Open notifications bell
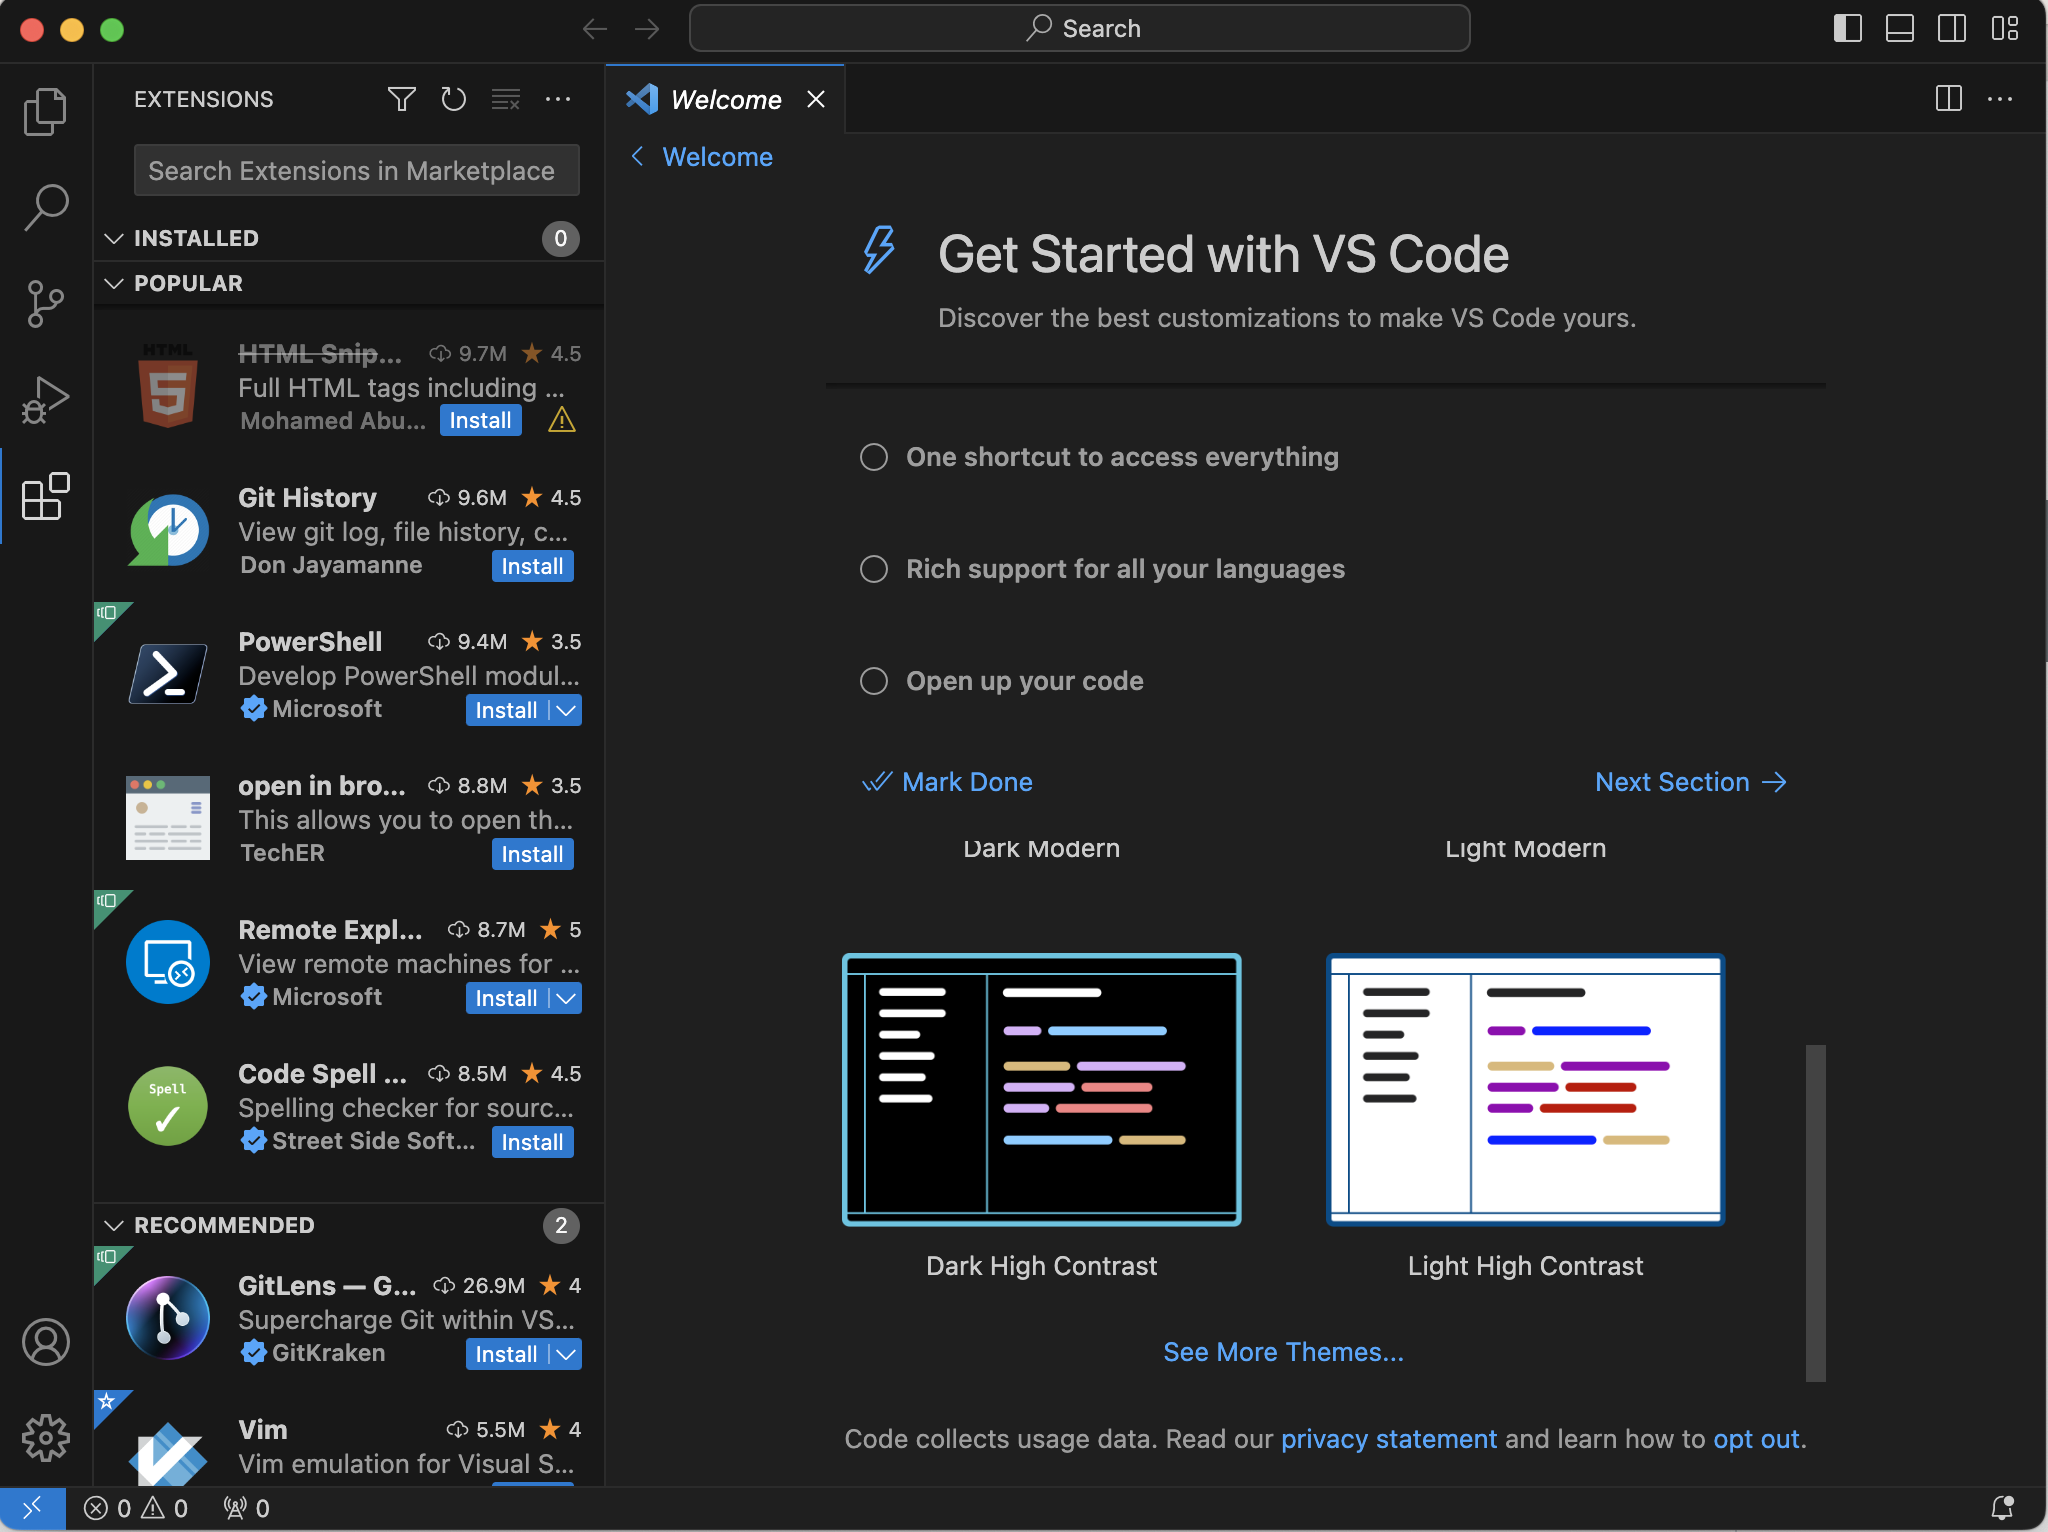Viewport: 2048px width, 1532px height. pos(2002,1507)
